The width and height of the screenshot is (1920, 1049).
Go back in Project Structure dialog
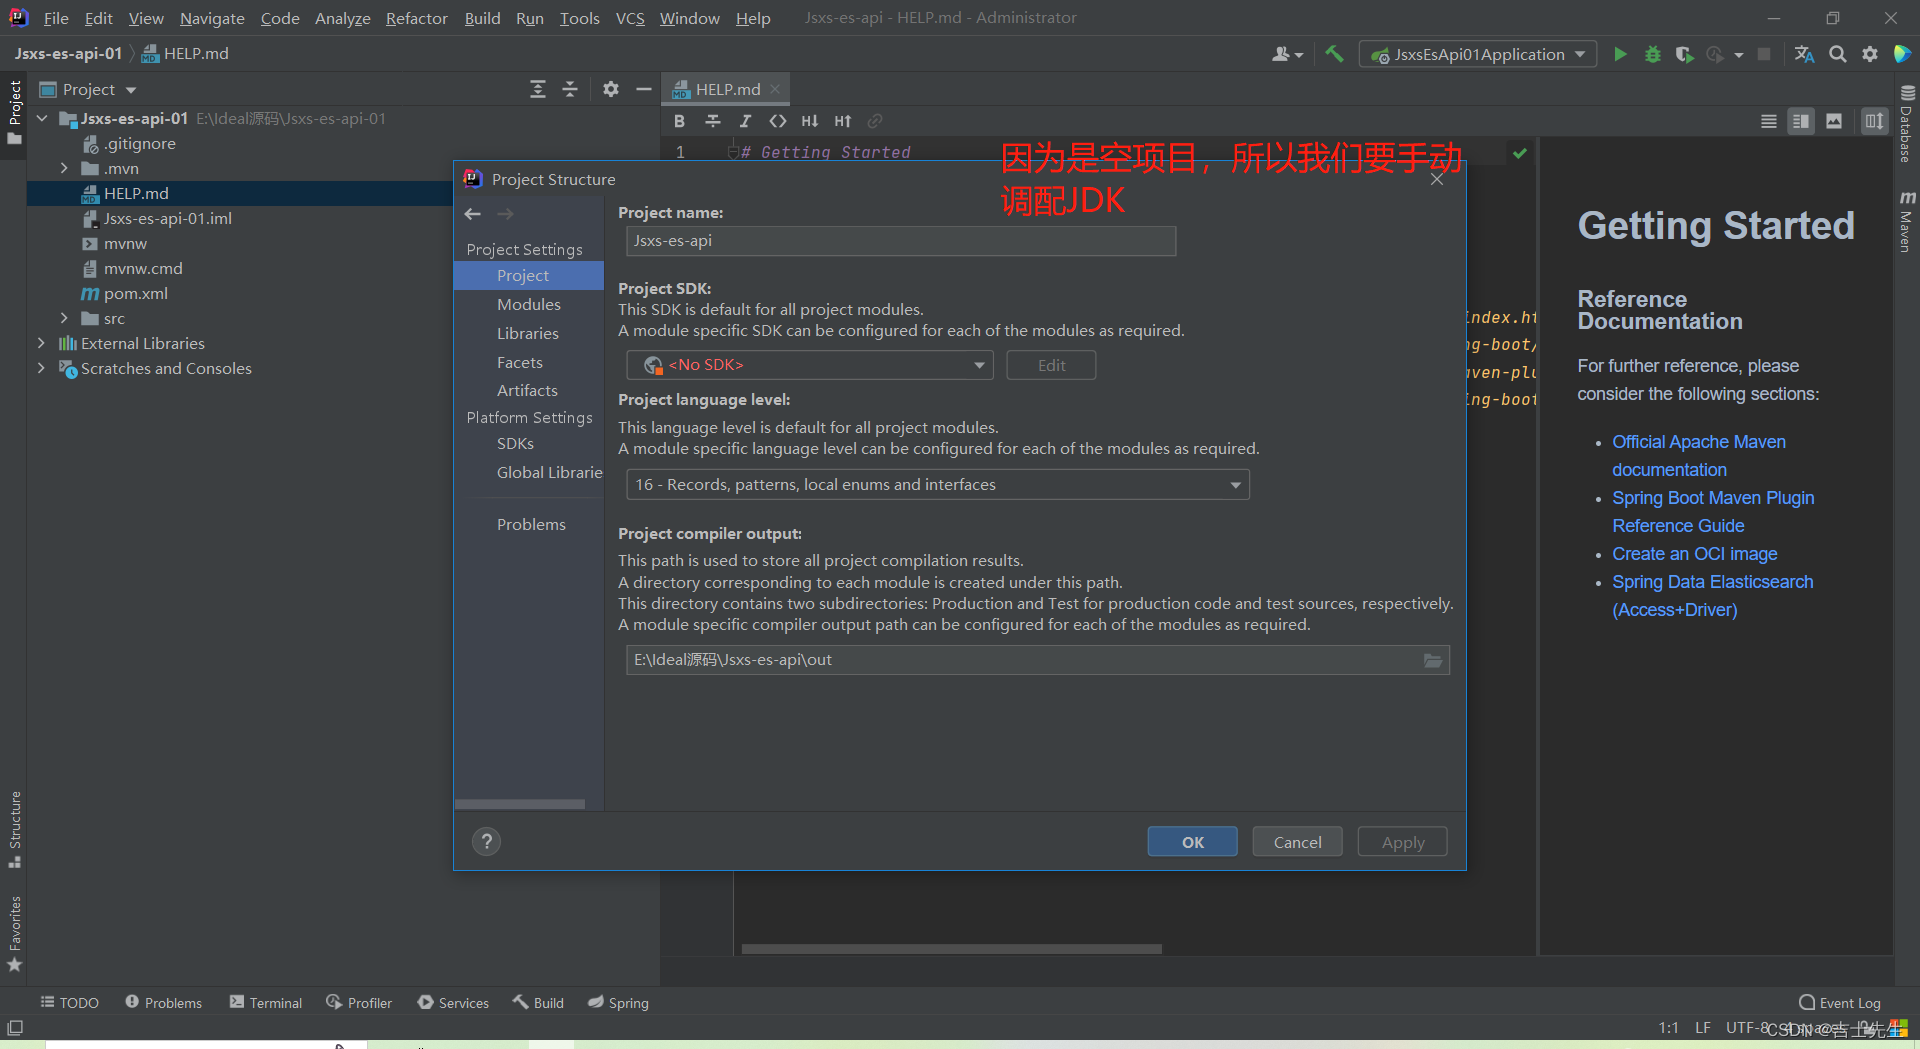coord(473,214)
